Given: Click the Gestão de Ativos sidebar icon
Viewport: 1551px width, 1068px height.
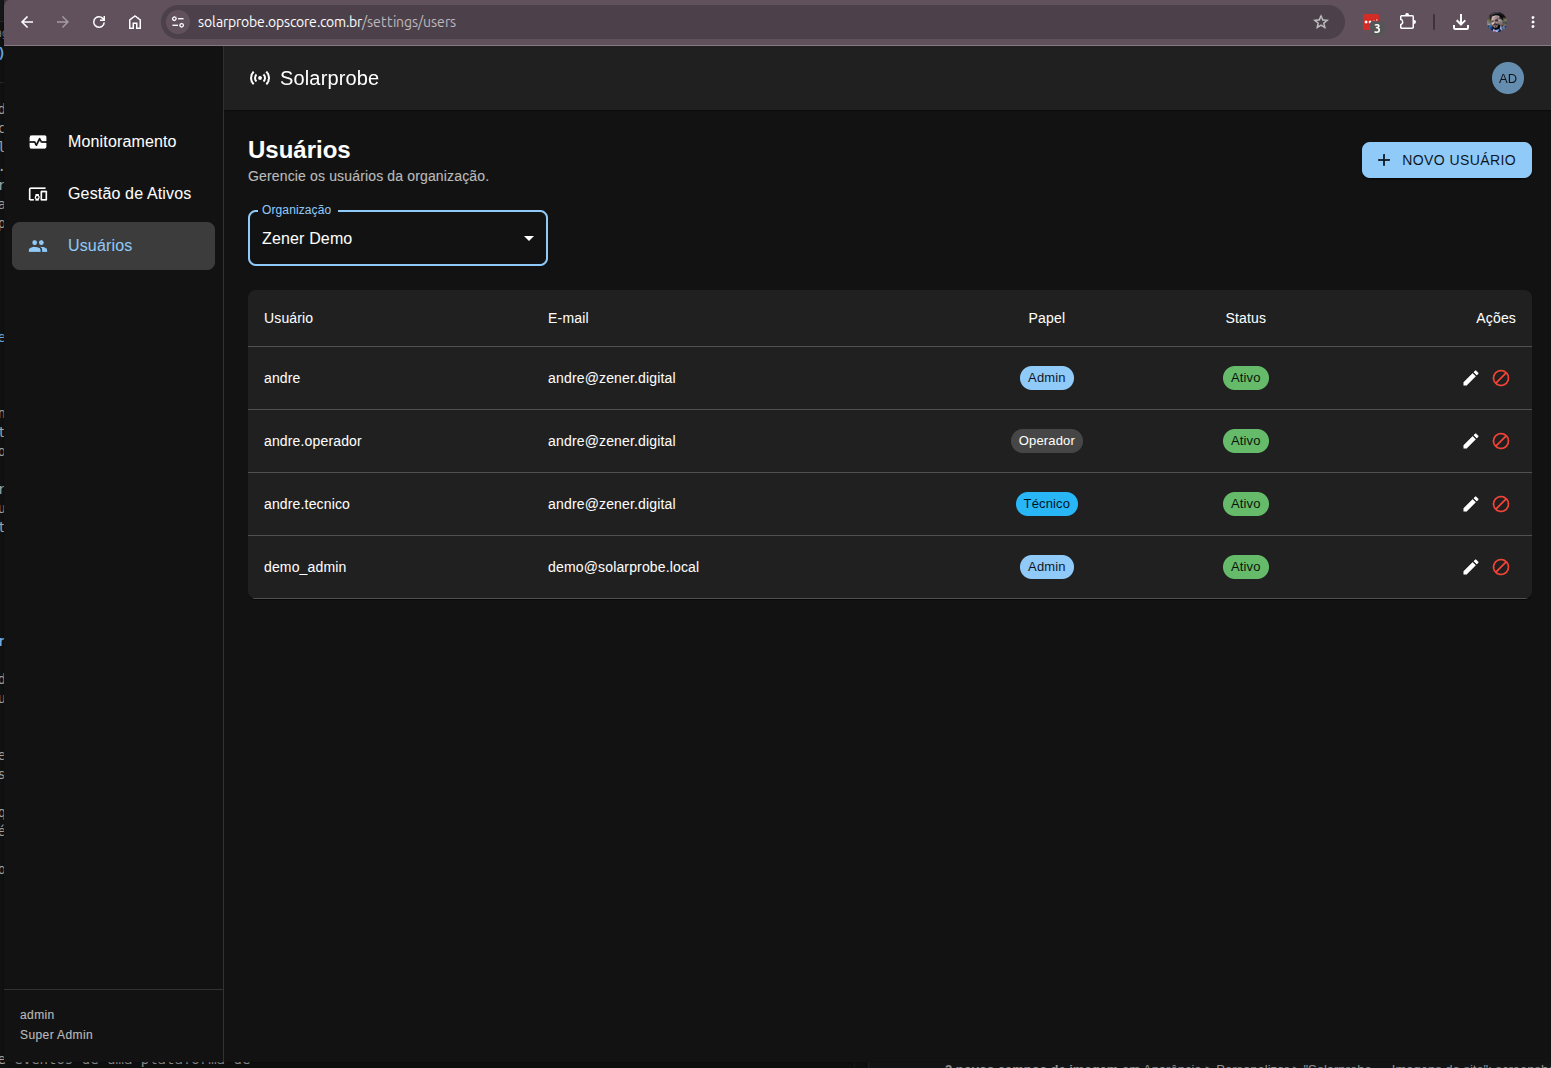Looking at the screenshot, I should coord(38,194).
